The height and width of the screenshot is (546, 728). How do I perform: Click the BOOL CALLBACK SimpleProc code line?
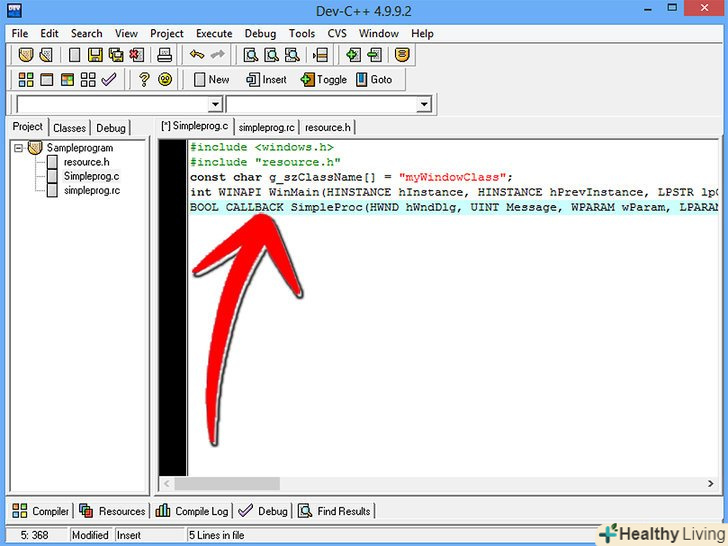pyautogui.click(x=453, y=207)
